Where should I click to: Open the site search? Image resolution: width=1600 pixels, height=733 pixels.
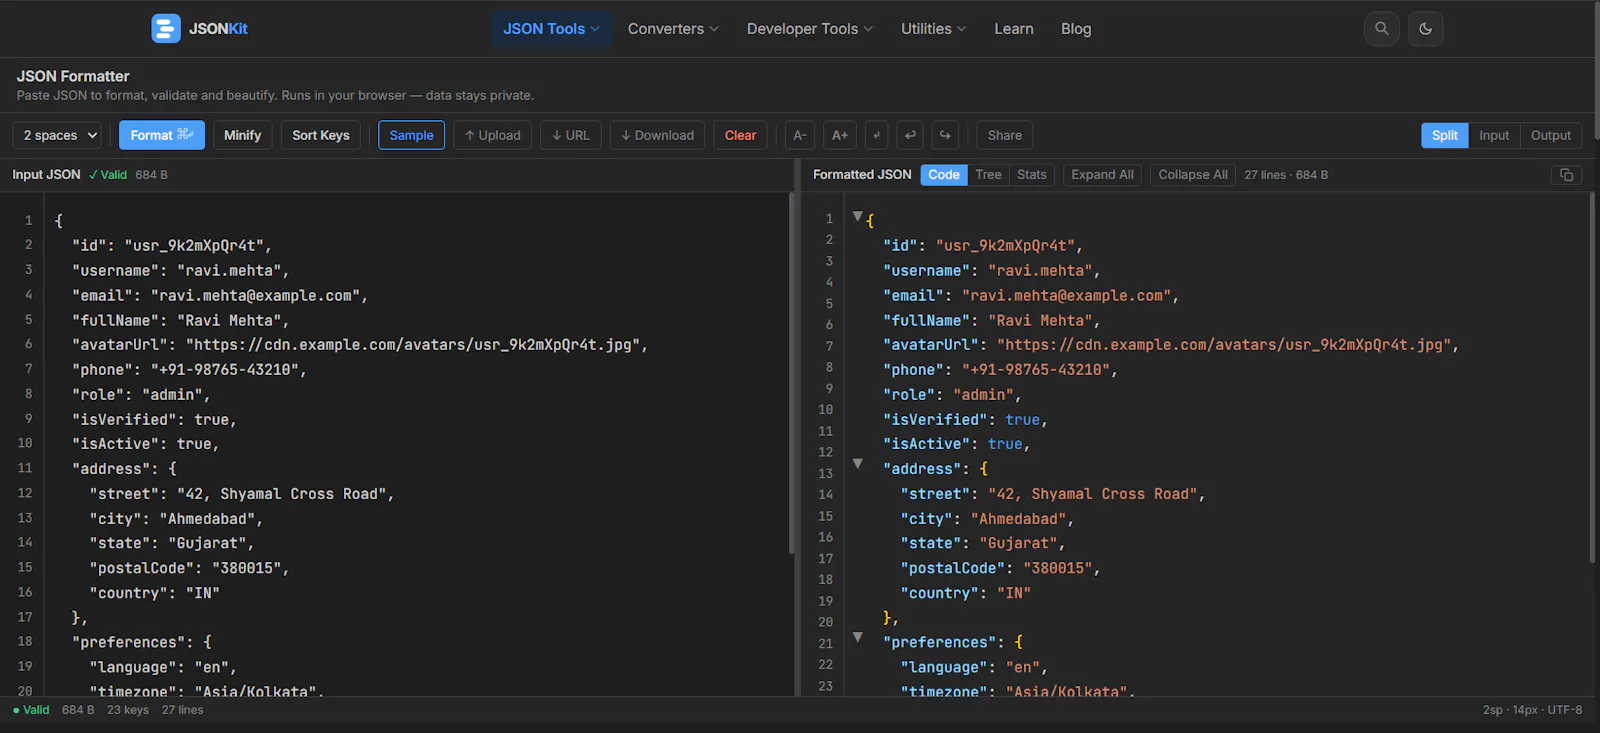point(1382,28)
